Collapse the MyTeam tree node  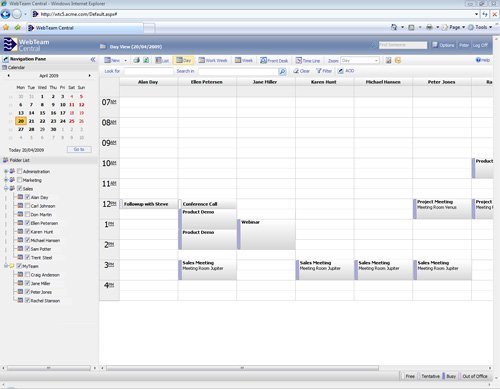6,266
